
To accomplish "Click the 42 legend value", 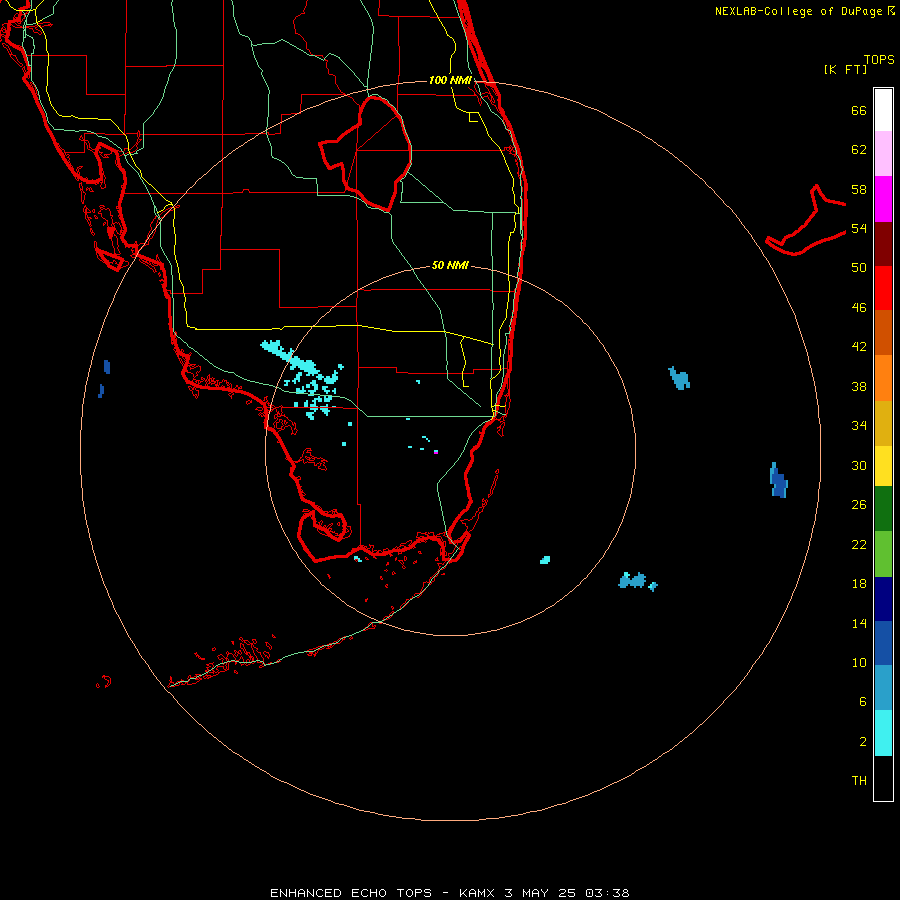I will tap(859, 347).
